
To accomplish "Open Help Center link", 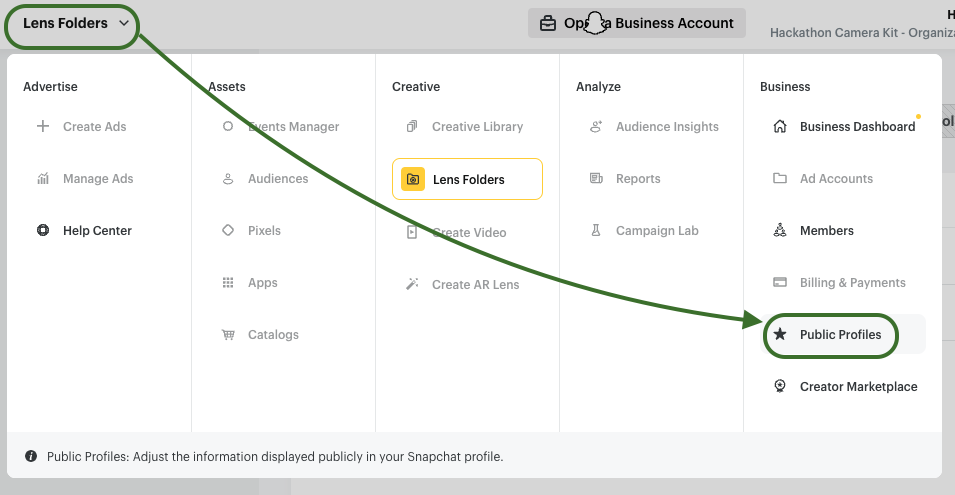I will point(97,231).
